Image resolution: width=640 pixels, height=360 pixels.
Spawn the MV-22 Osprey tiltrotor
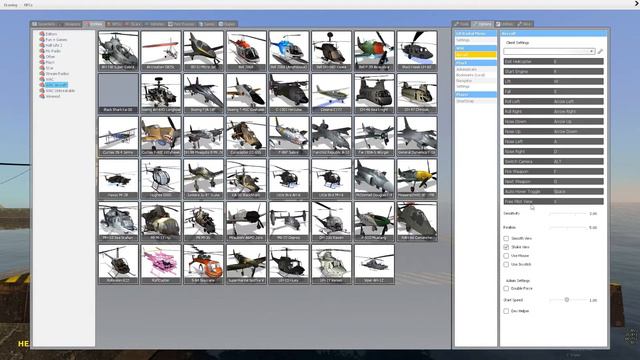click(x=289, y=221)
